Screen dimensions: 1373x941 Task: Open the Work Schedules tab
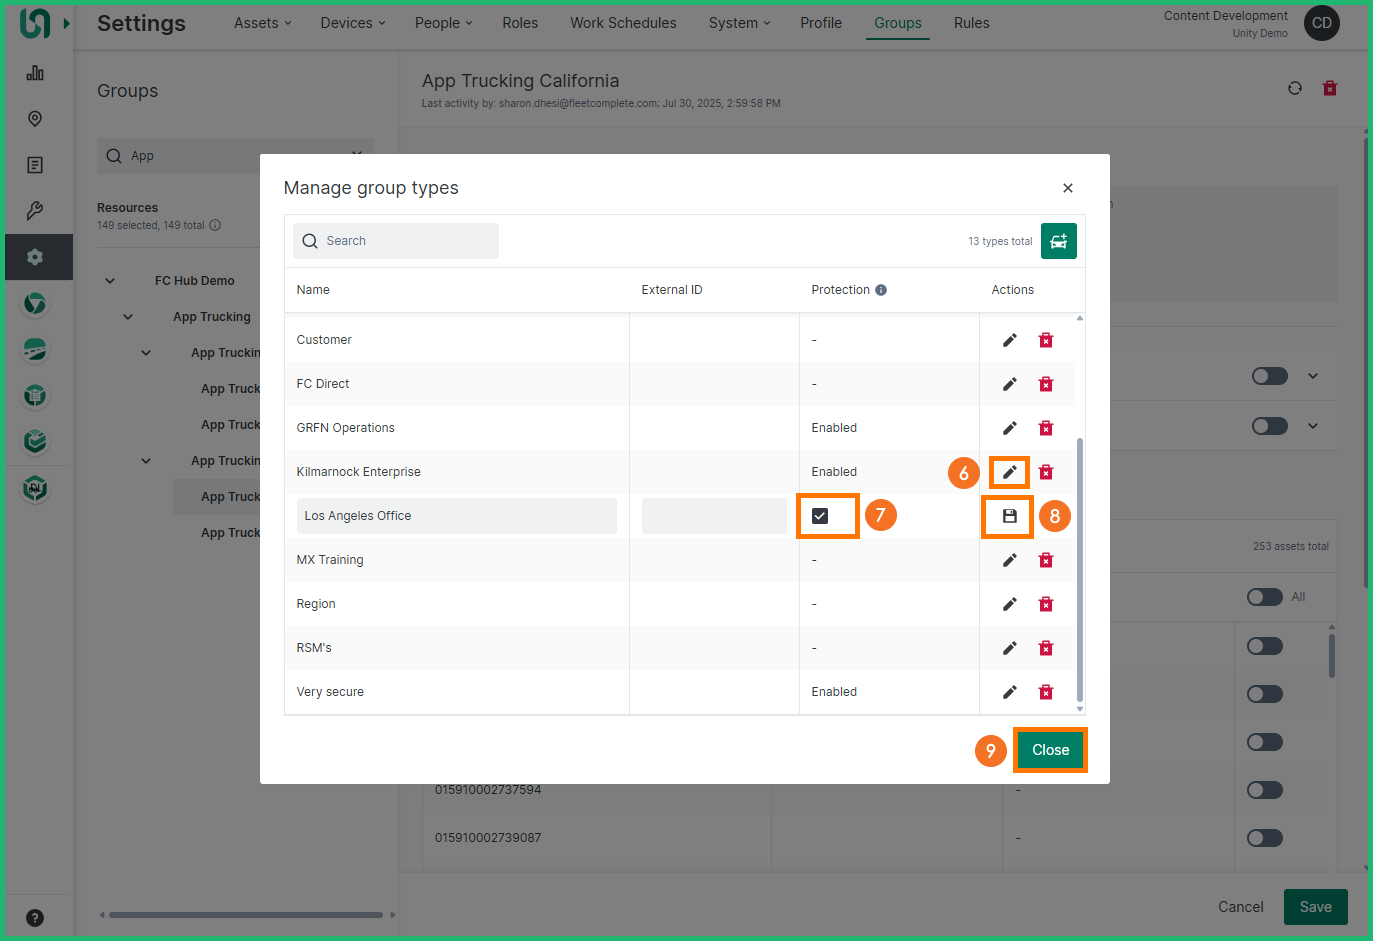coord(623,23)
